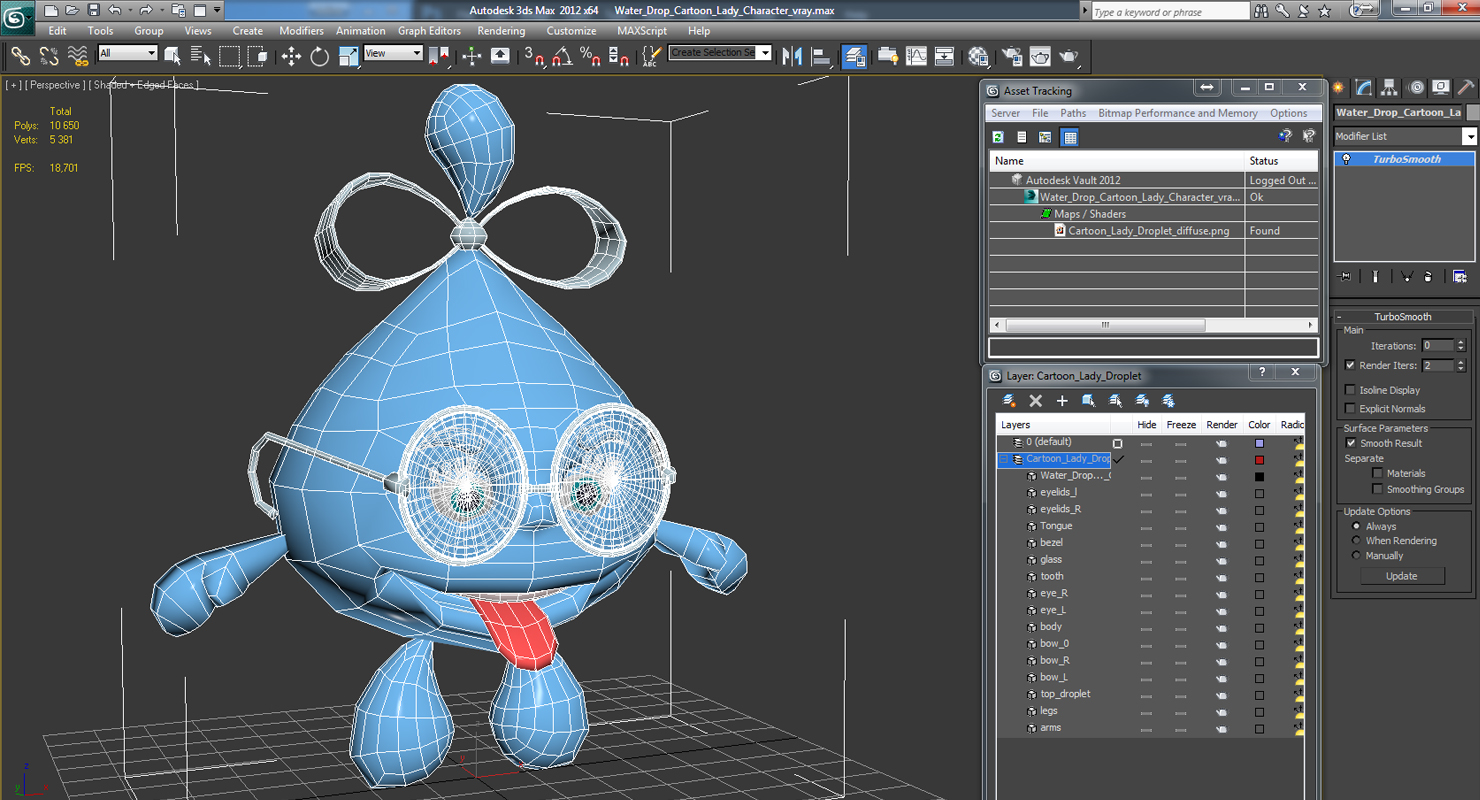Click the Unlink Selection tool
The width and height of the screenshot is (1480, 800).
click(48, 56)
